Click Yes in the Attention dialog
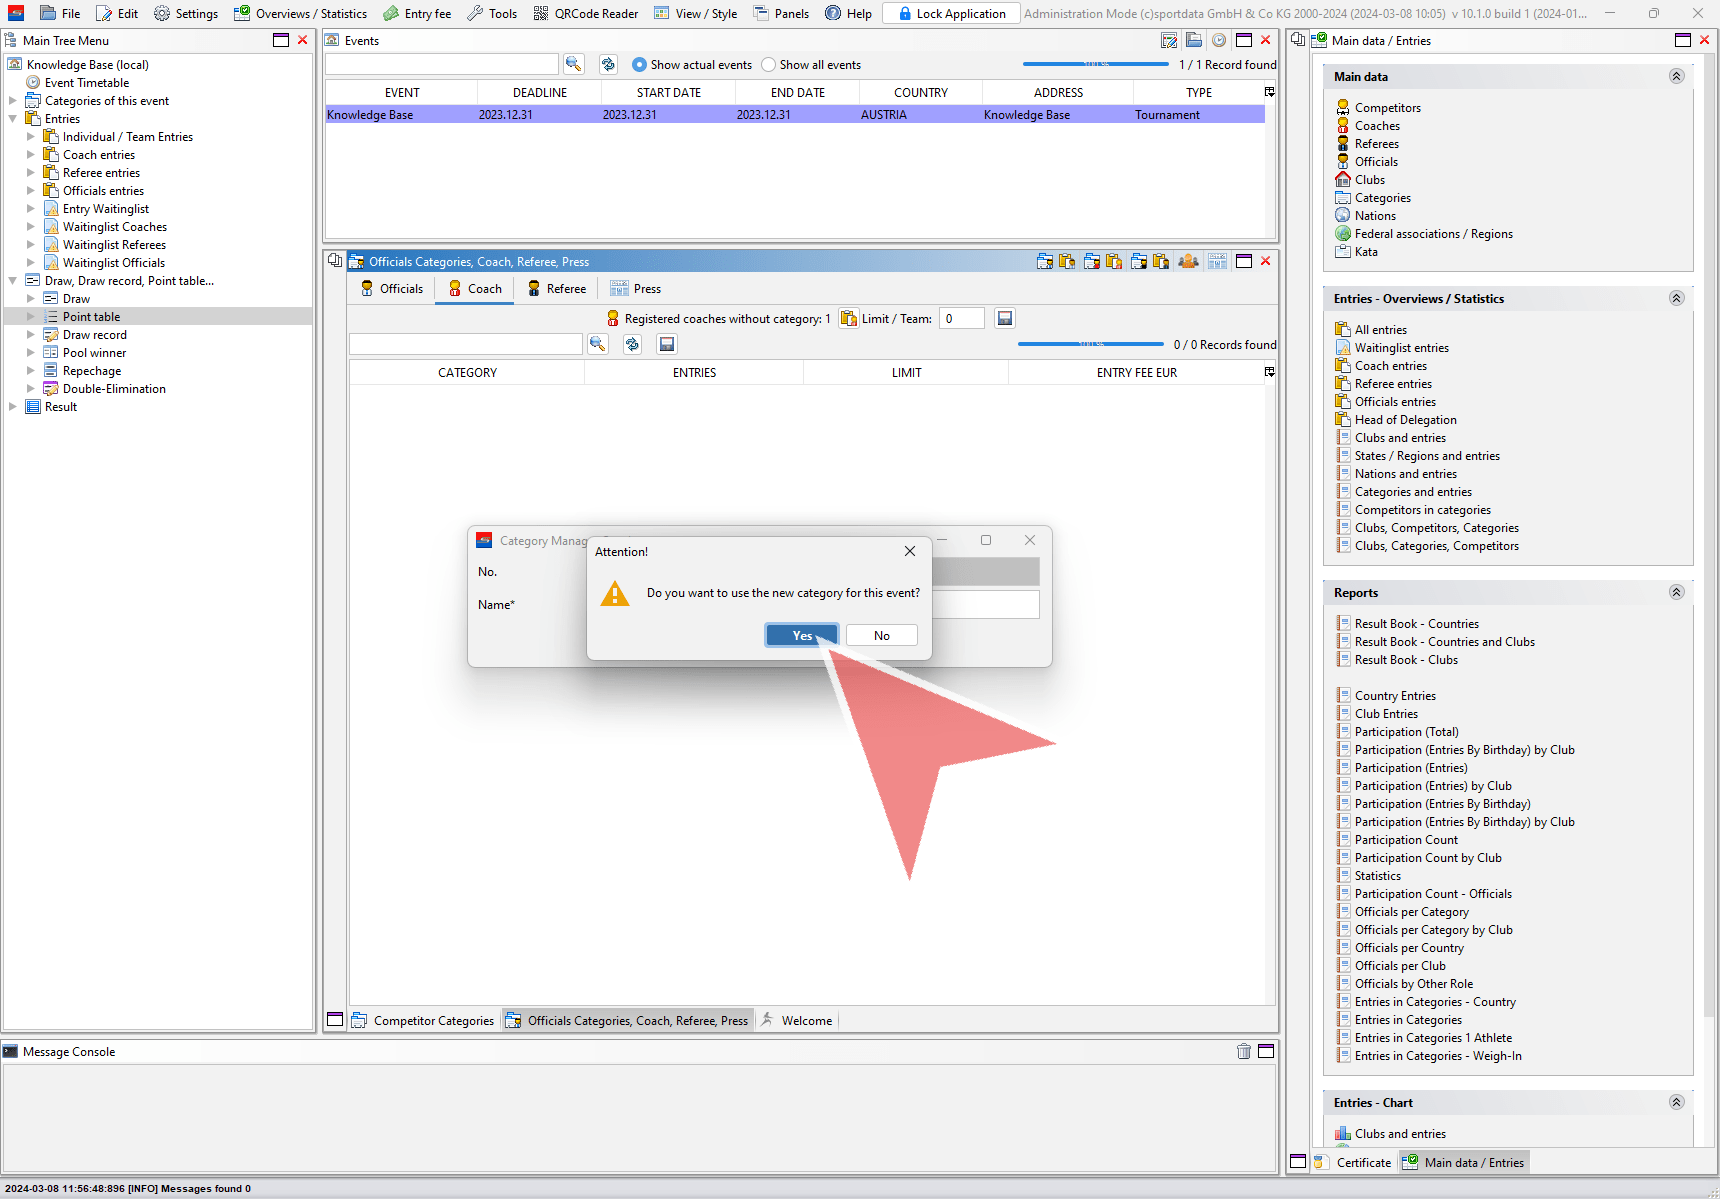This screenshot has width=1720, height=1200. (801, 636)
